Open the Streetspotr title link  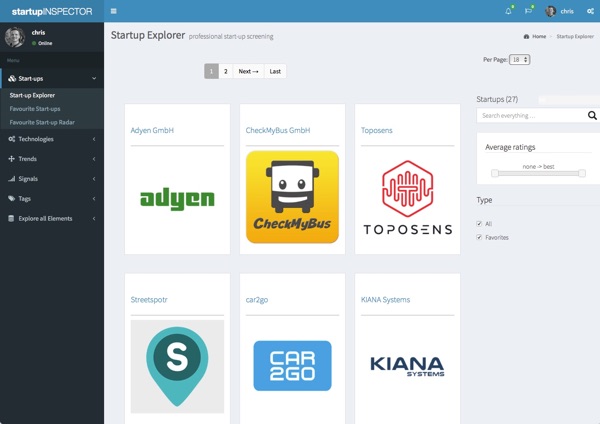coord(149,300)
